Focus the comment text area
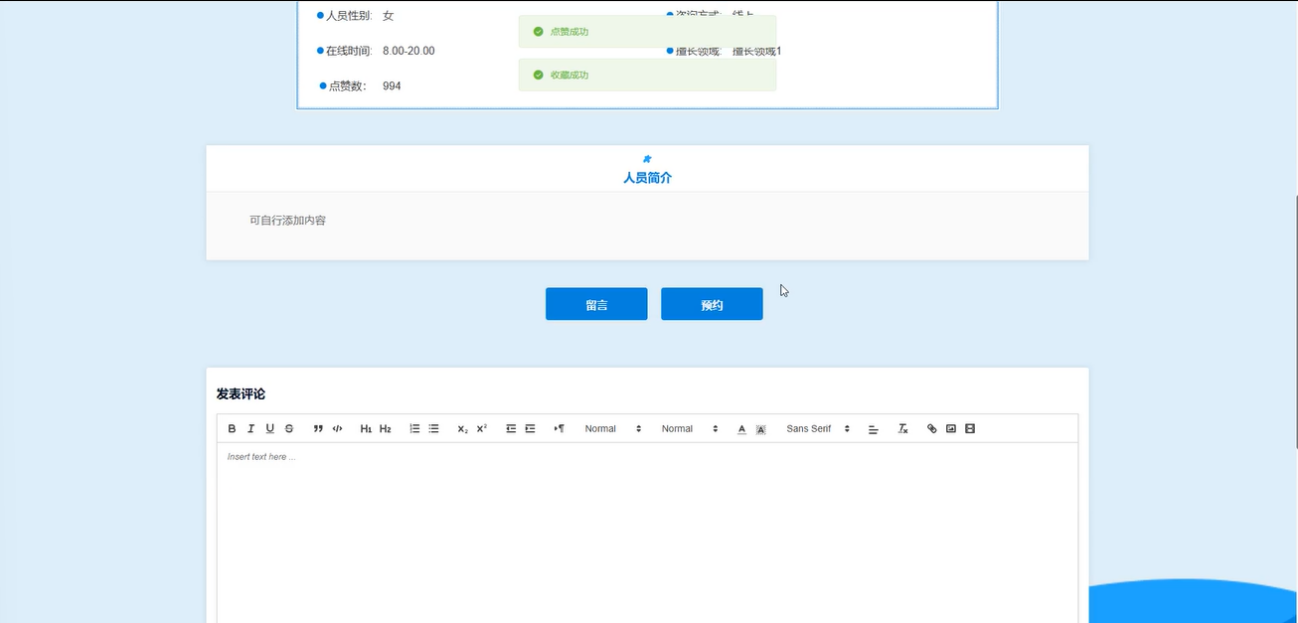1298x623 pixels. [647, 533]
